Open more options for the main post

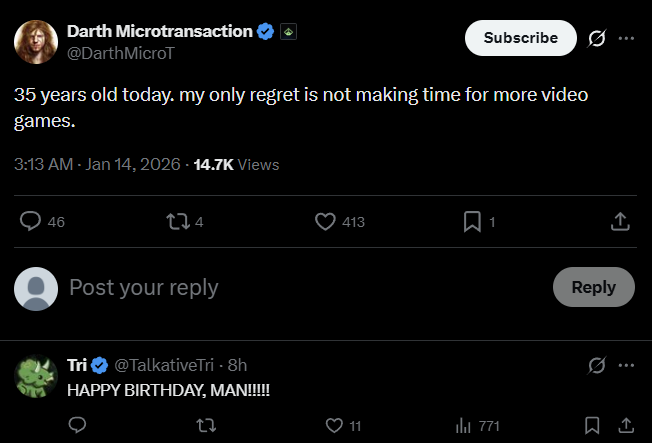[x=627, y=38]
